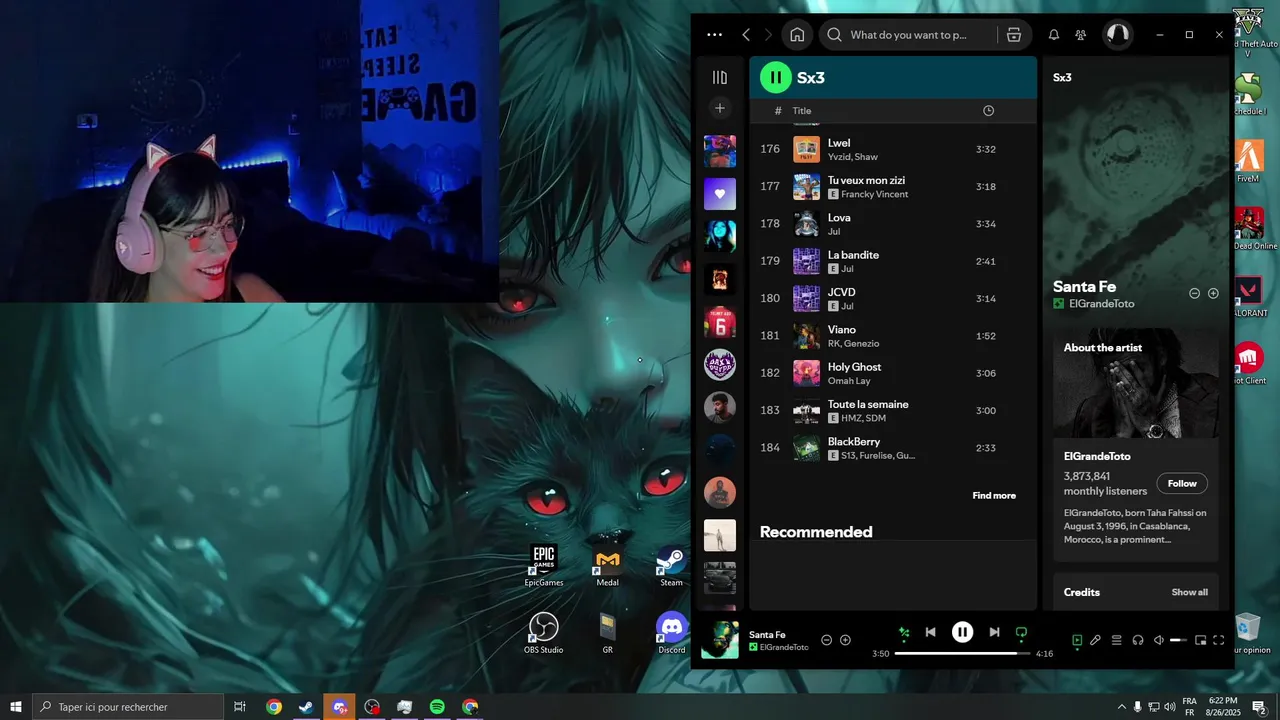Viewport: 1280px width, 720px height.
Task: Open Windows Start menu
Action: point(16,707)
